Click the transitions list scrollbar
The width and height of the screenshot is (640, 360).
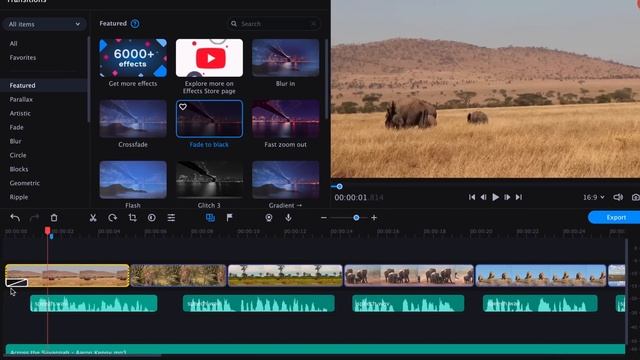326,80
